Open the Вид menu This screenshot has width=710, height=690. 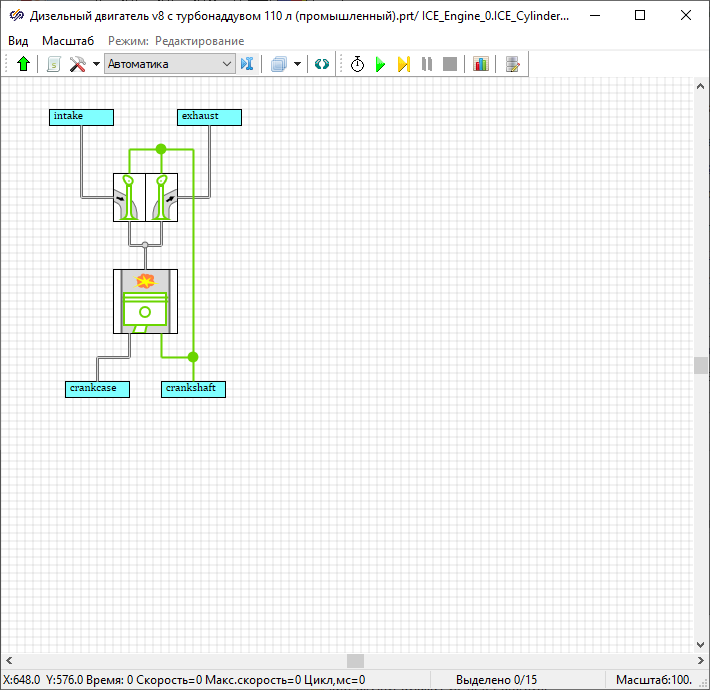(18, 40)
